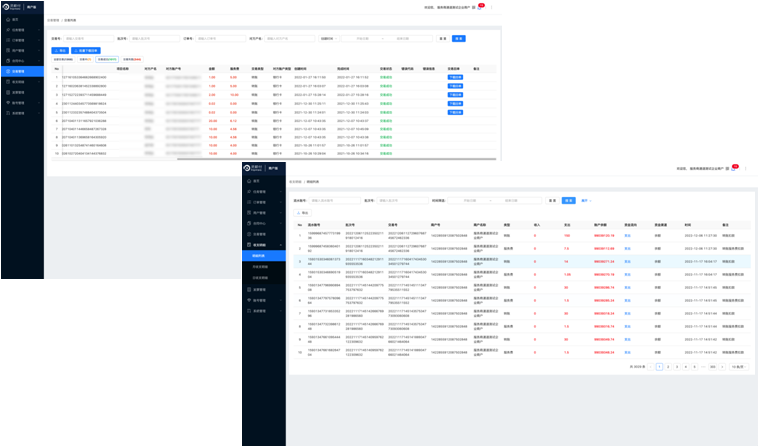Open 订单管理 in the upper window sidebar
759x447 pixels.
click(22, 40)
